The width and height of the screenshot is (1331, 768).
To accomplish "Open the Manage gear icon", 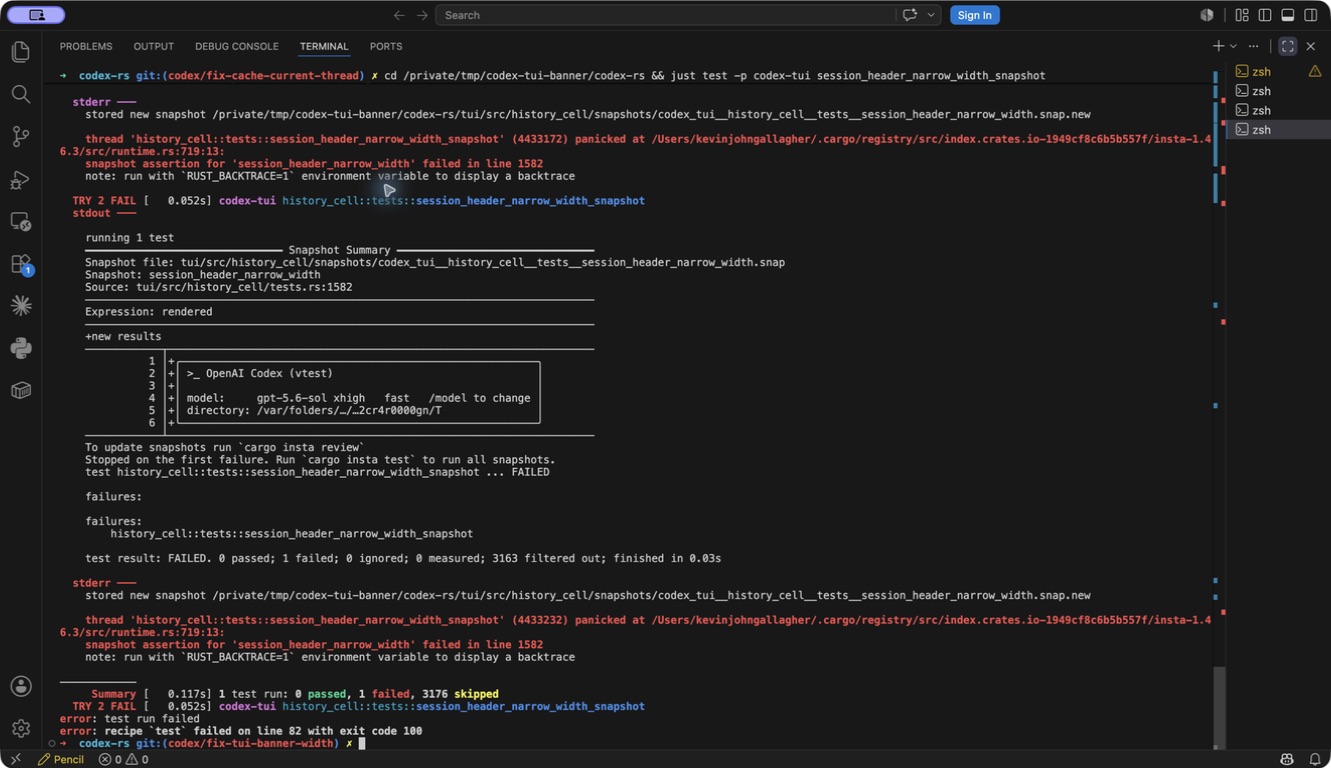I will (x=21, y=728).
